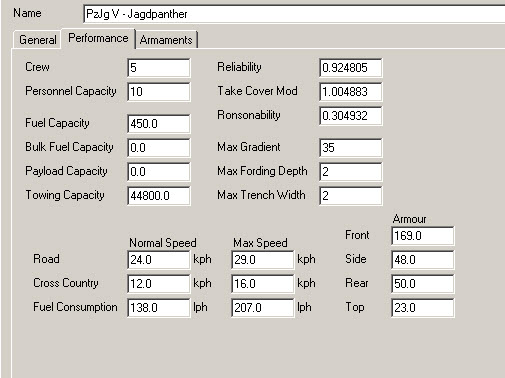This screenshot has height=378, width=505.
Task: Click the Max Gradient field
Action: click(351, 148)
